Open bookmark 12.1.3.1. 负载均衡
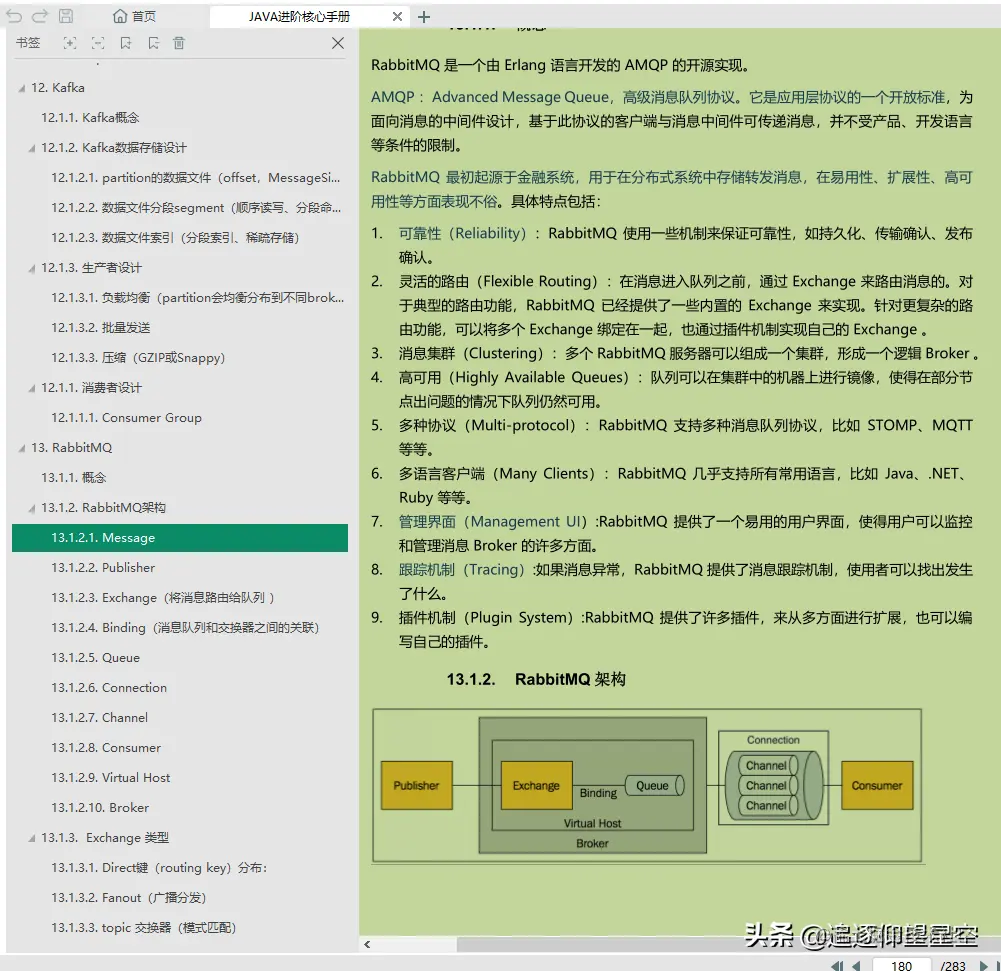 (197, 297)
